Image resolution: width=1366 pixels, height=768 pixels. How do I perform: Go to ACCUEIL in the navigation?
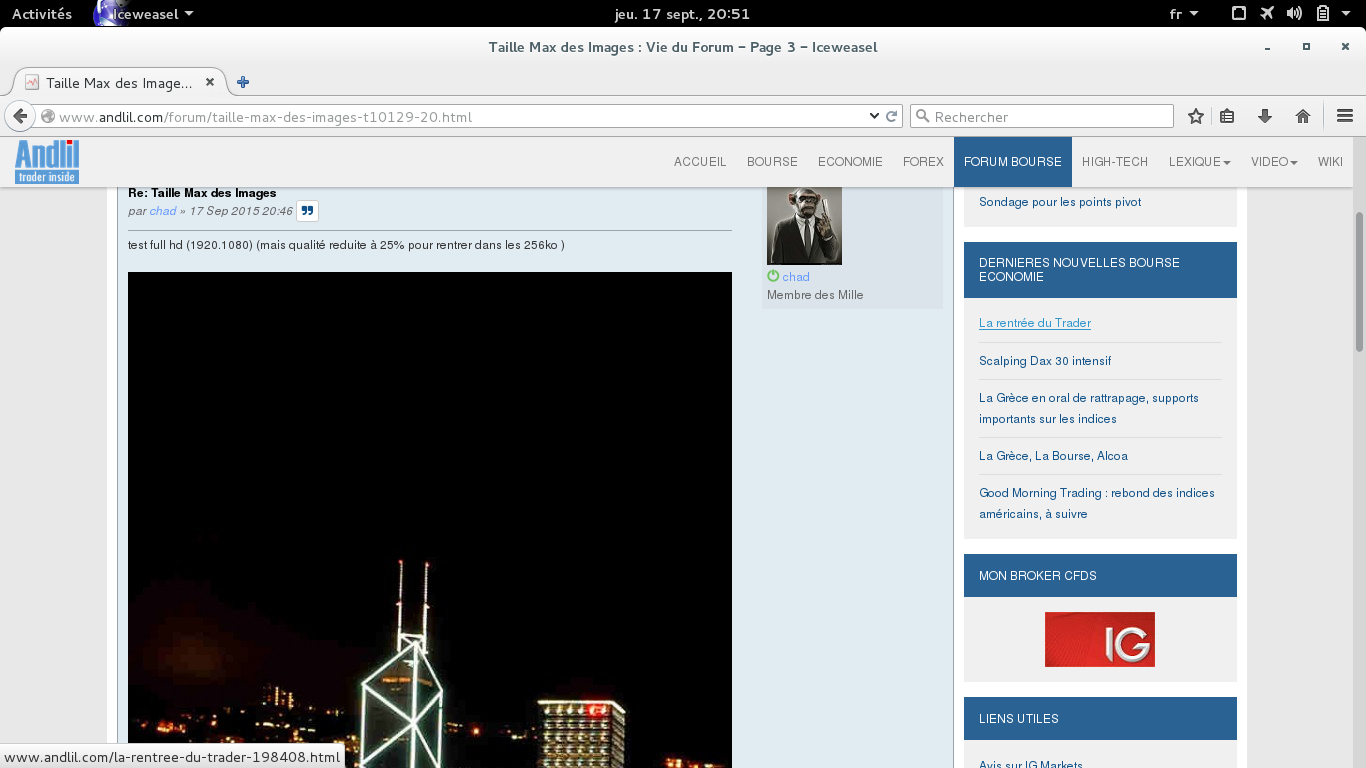pos(700,162)
